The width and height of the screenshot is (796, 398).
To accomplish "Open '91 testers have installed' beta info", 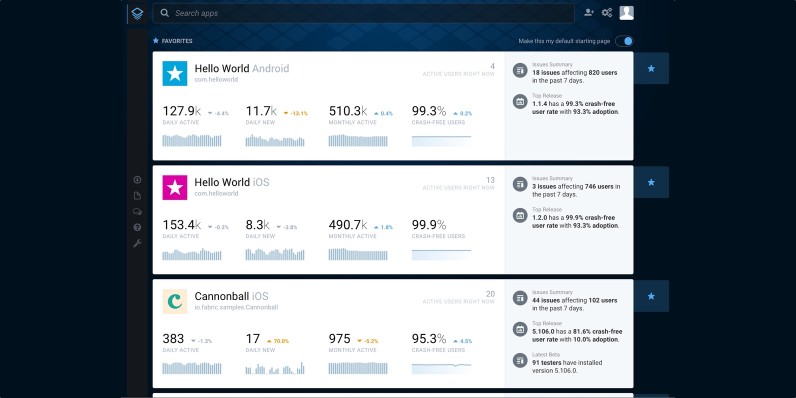I will pos(567,367).
